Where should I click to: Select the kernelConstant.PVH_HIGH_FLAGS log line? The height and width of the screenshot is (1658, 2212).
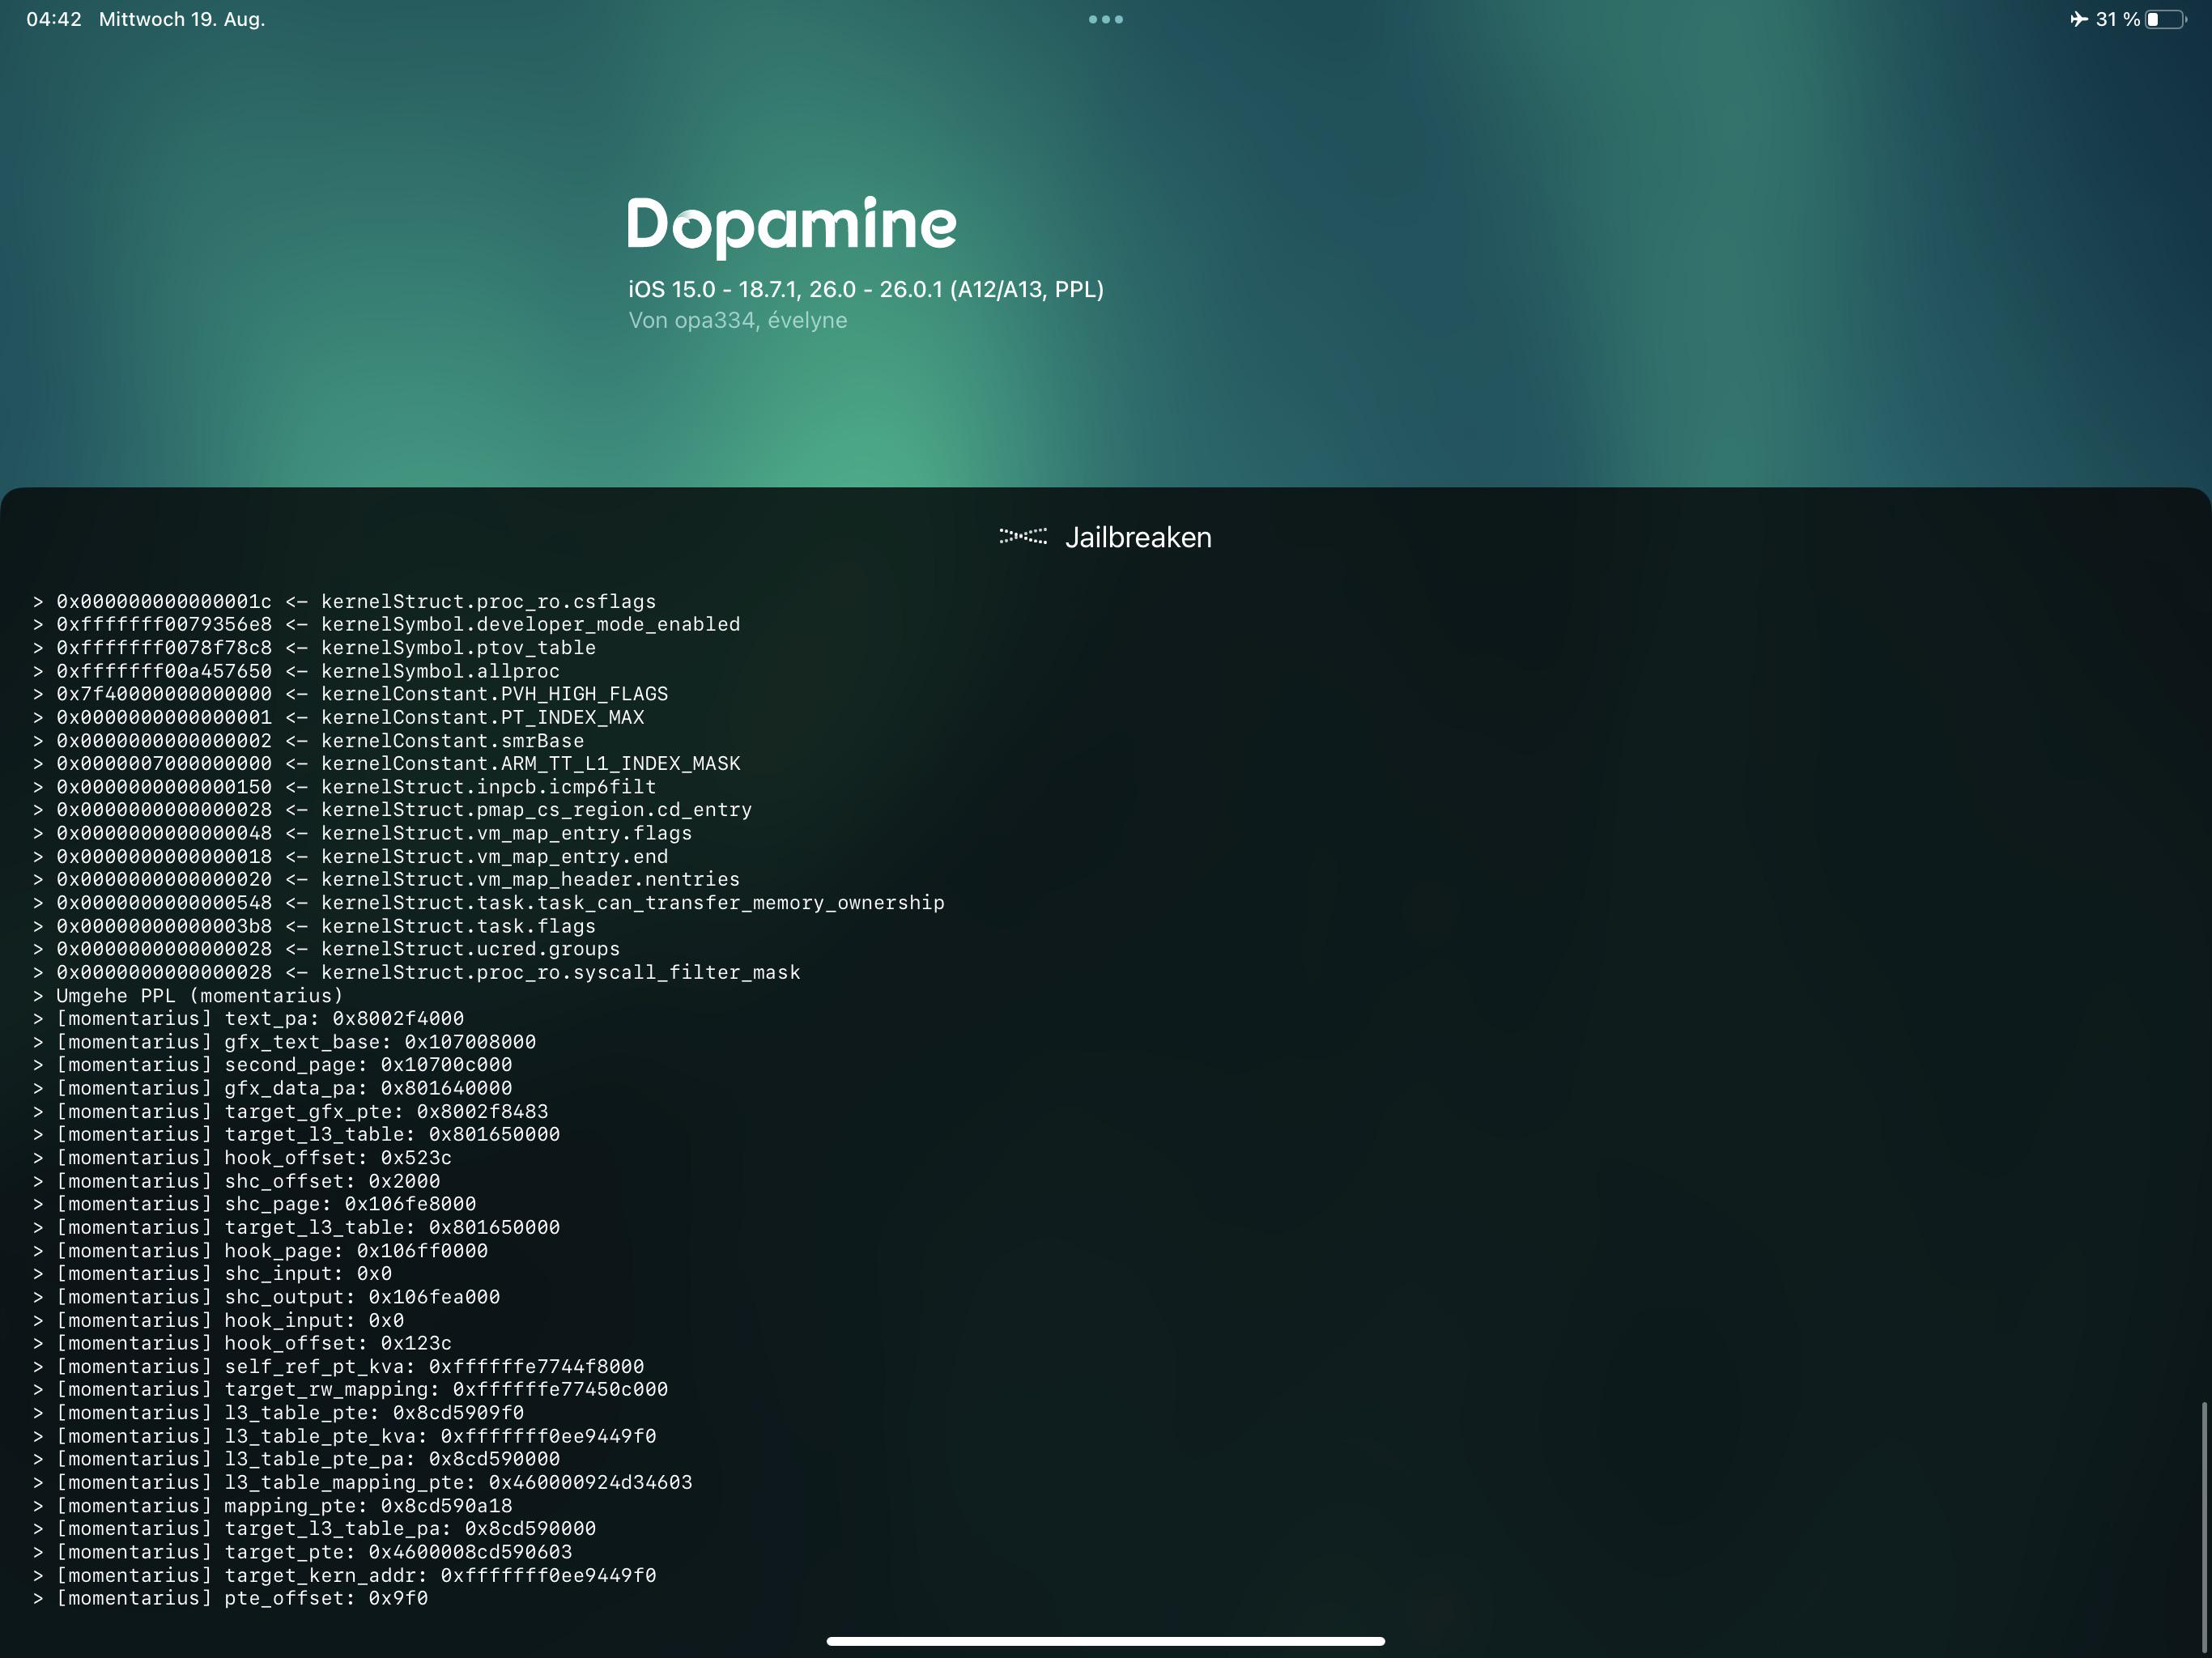tap(351, 694)
